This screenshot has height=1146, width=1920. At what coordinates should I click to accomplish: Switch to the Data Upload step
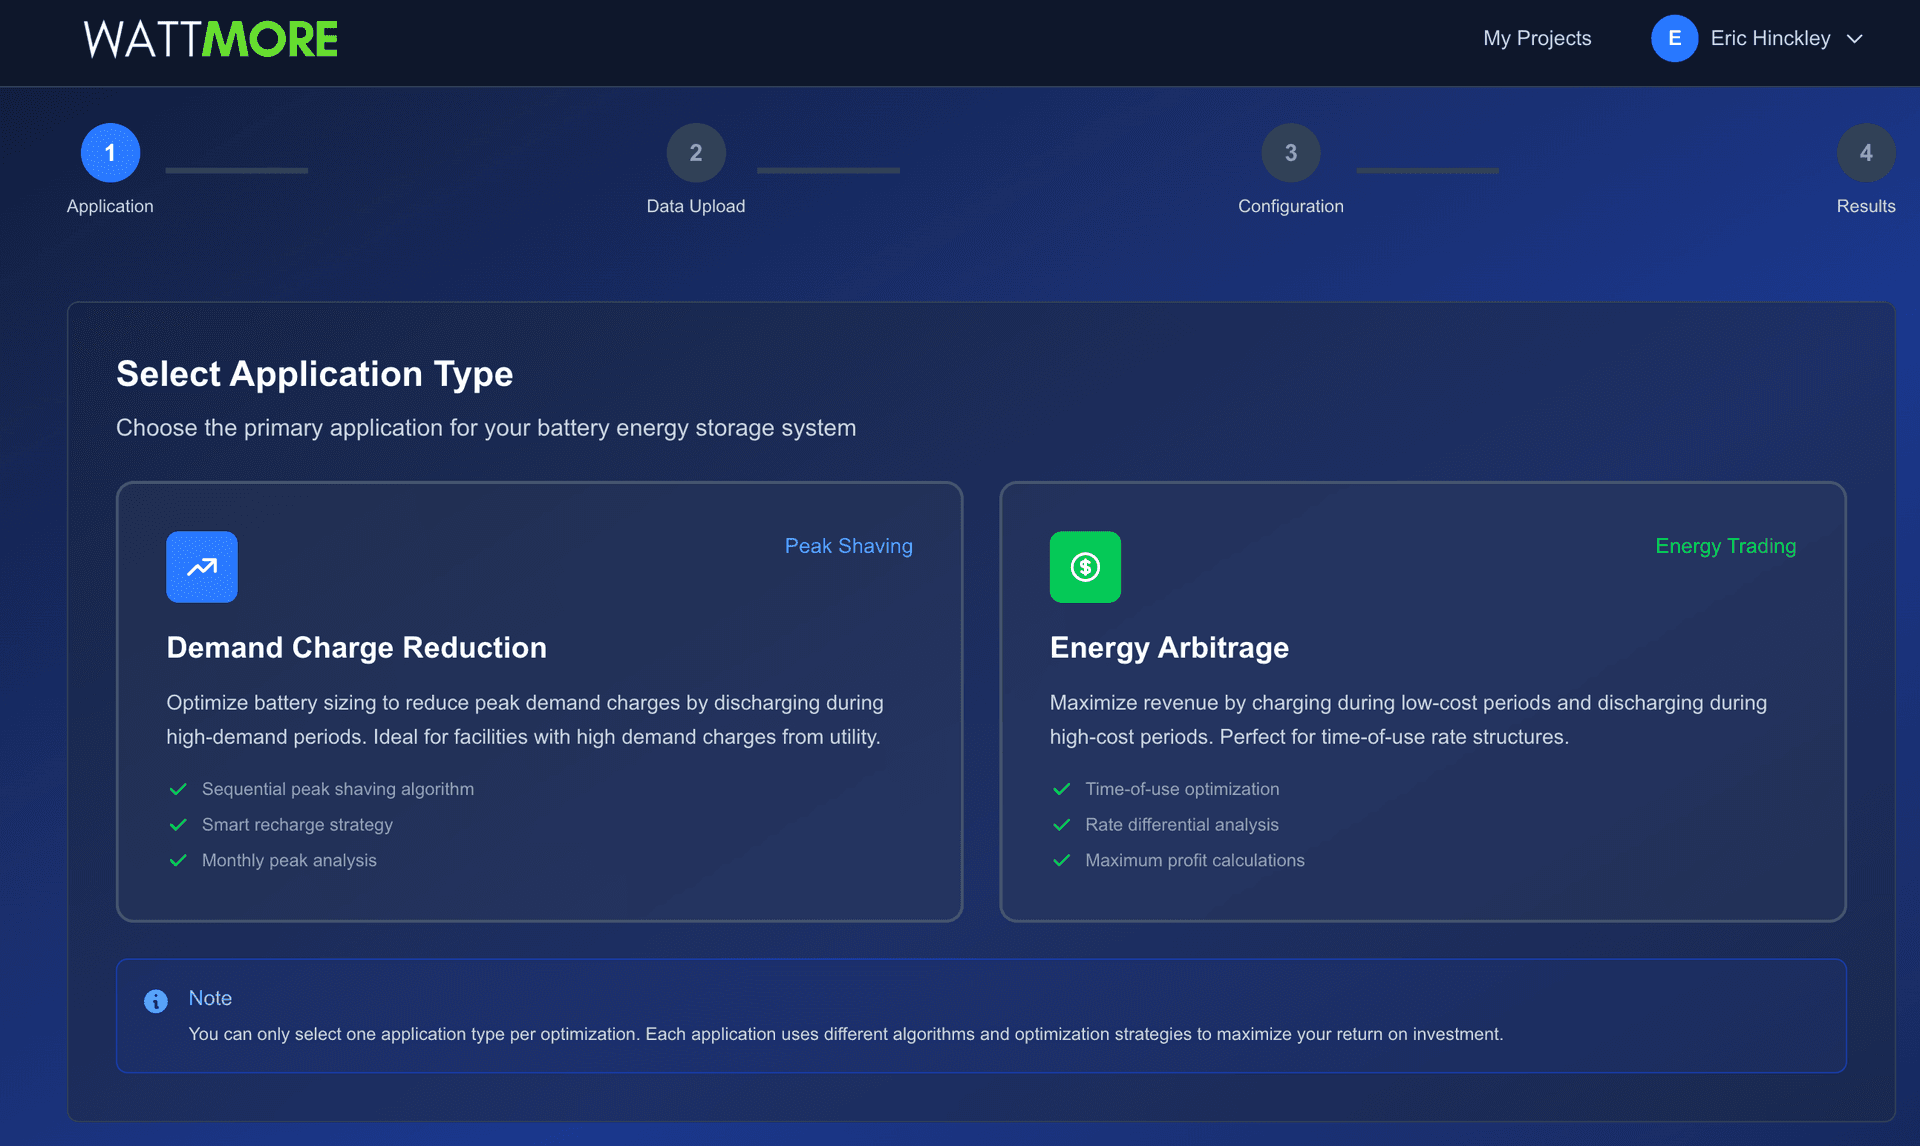click(696, 152)
